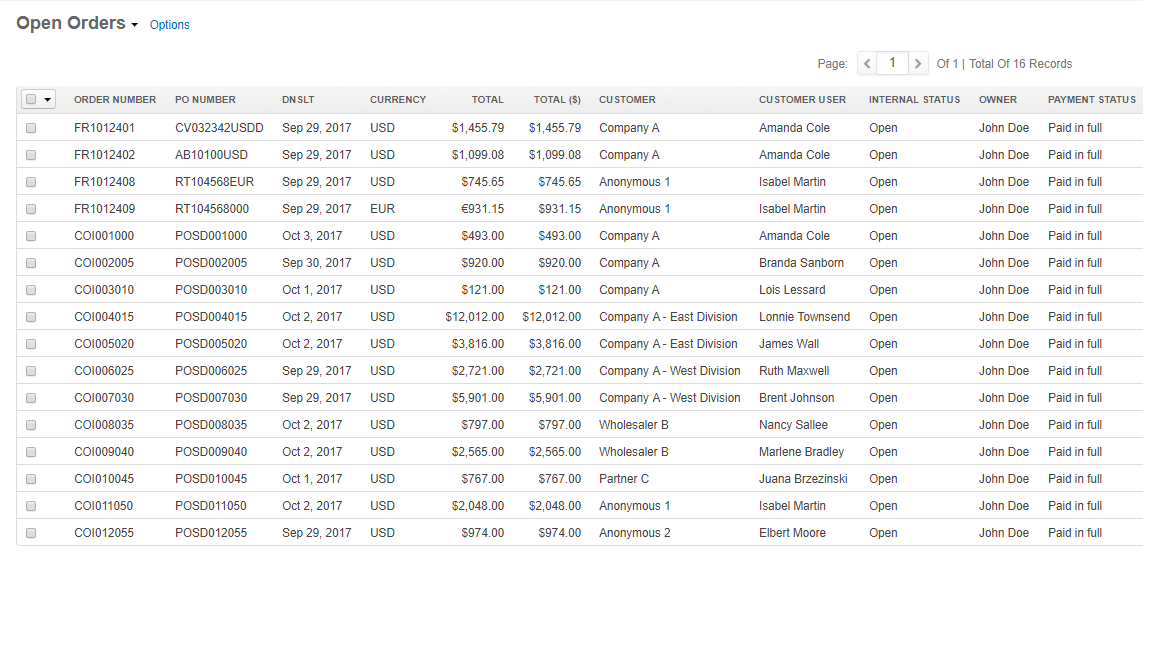Open order number FR1012401
Screen dimensions: 1152x648
click(104, 128)
